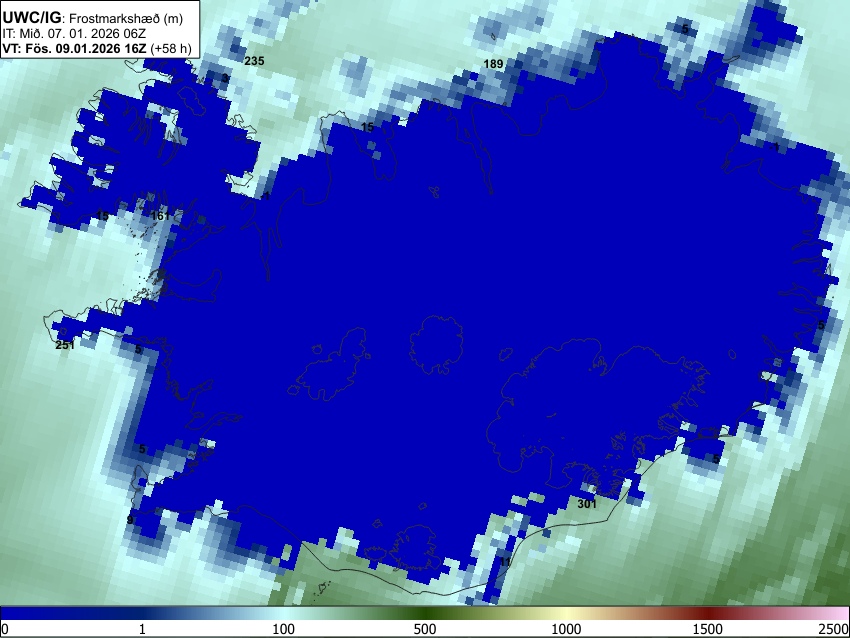Click the colour bar label 2500

[x=834, y=629]
